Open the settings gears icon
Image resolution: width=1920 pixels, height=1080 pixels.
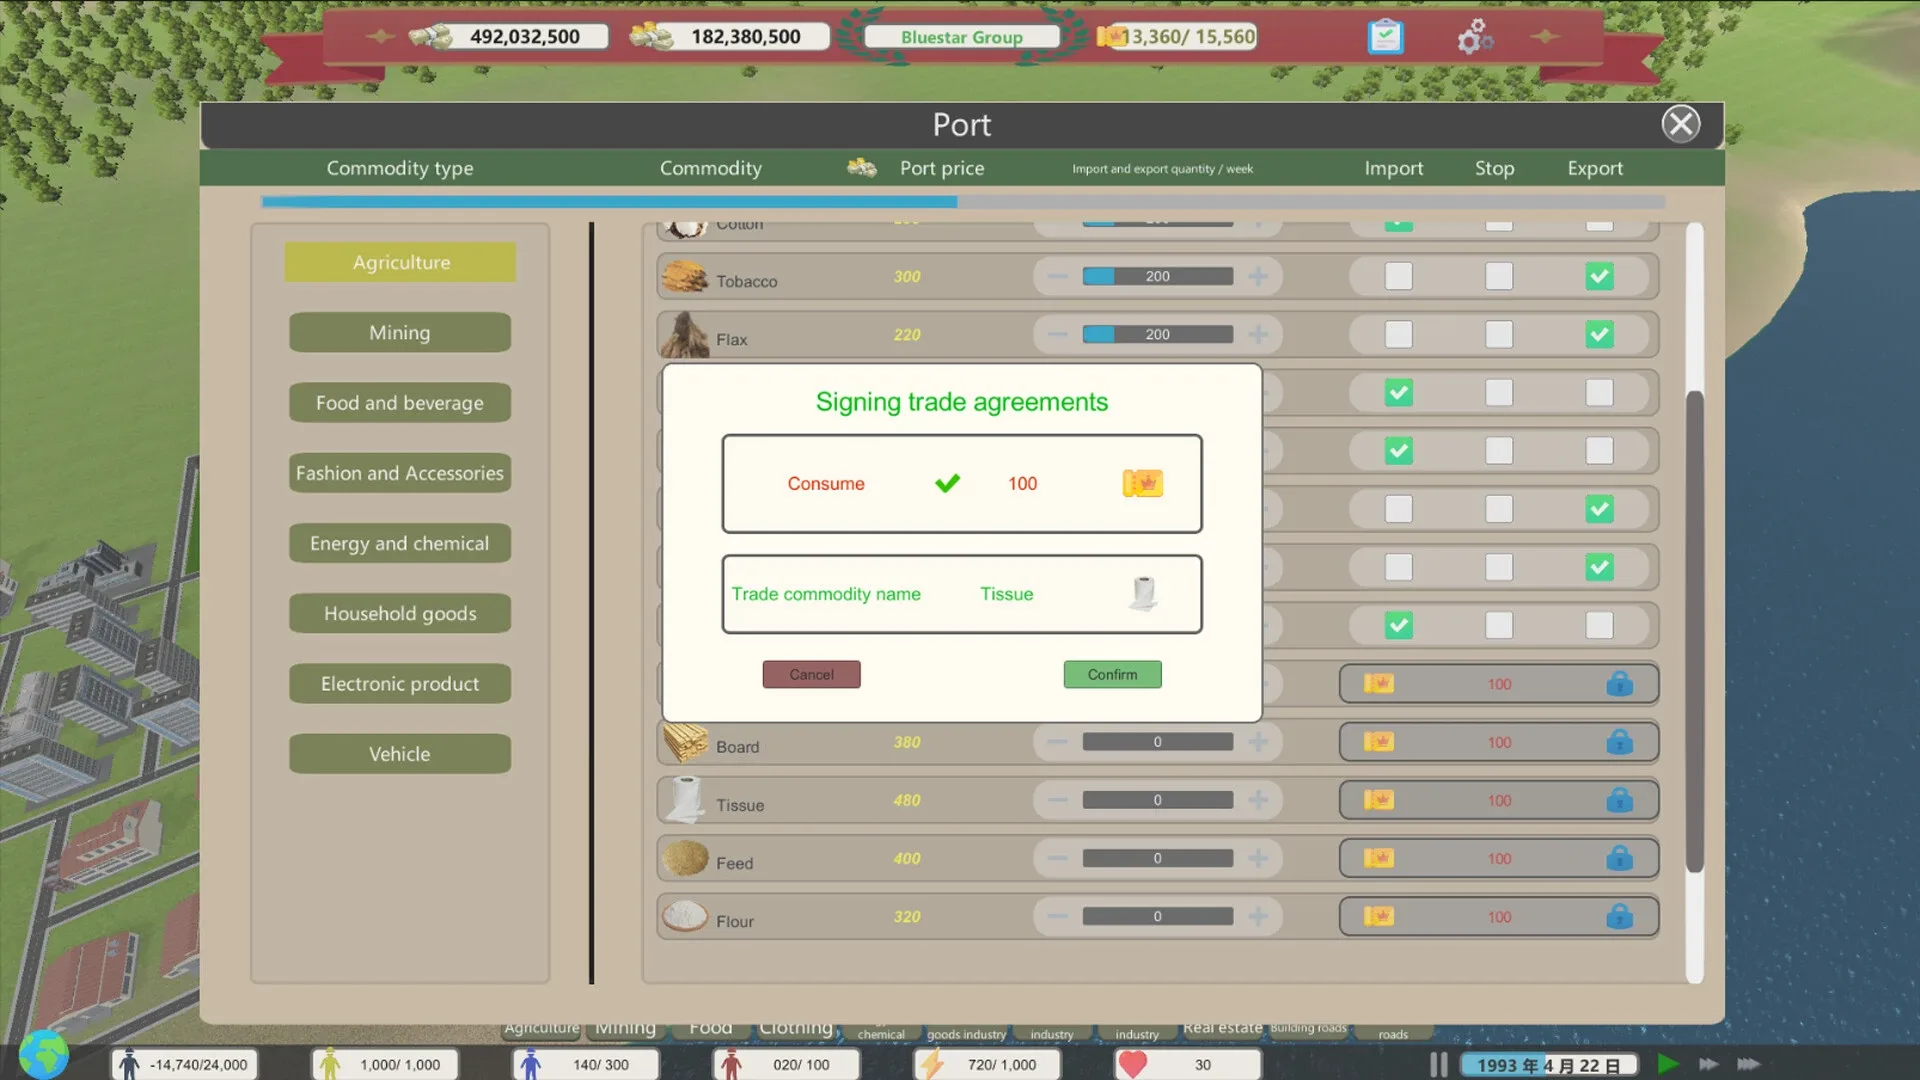pyautogui.click(x=1474, y=38)
